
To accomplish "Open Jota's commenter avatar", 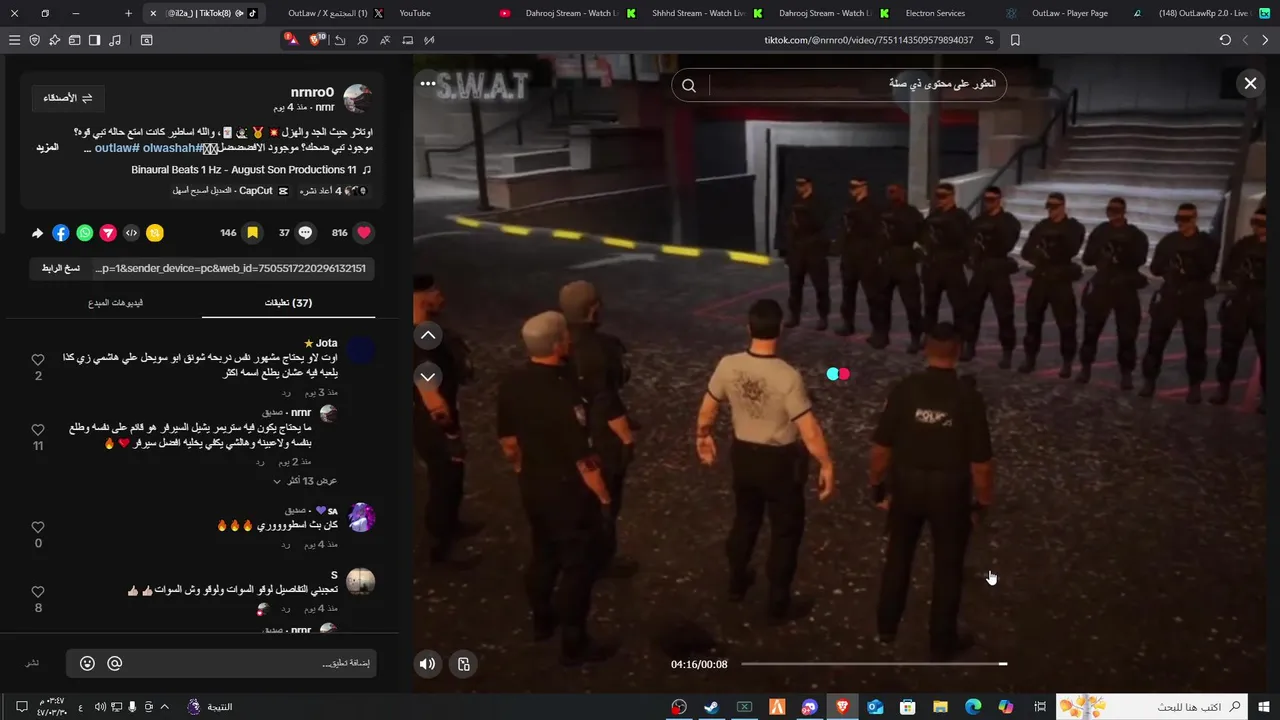I will 361,350.
